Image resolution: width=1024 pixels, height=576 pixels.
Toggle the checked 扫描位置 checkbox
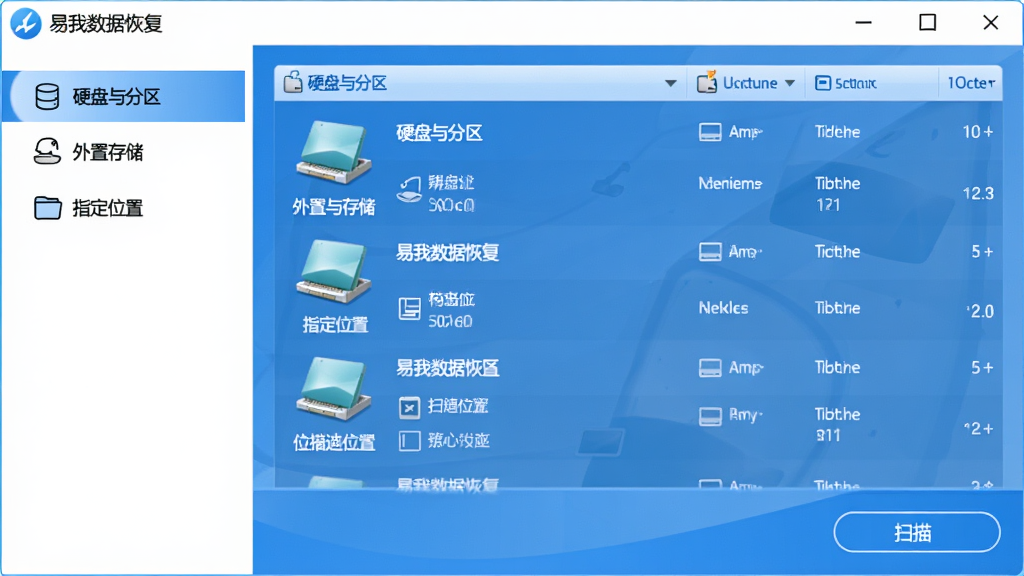tap(409, 408)
